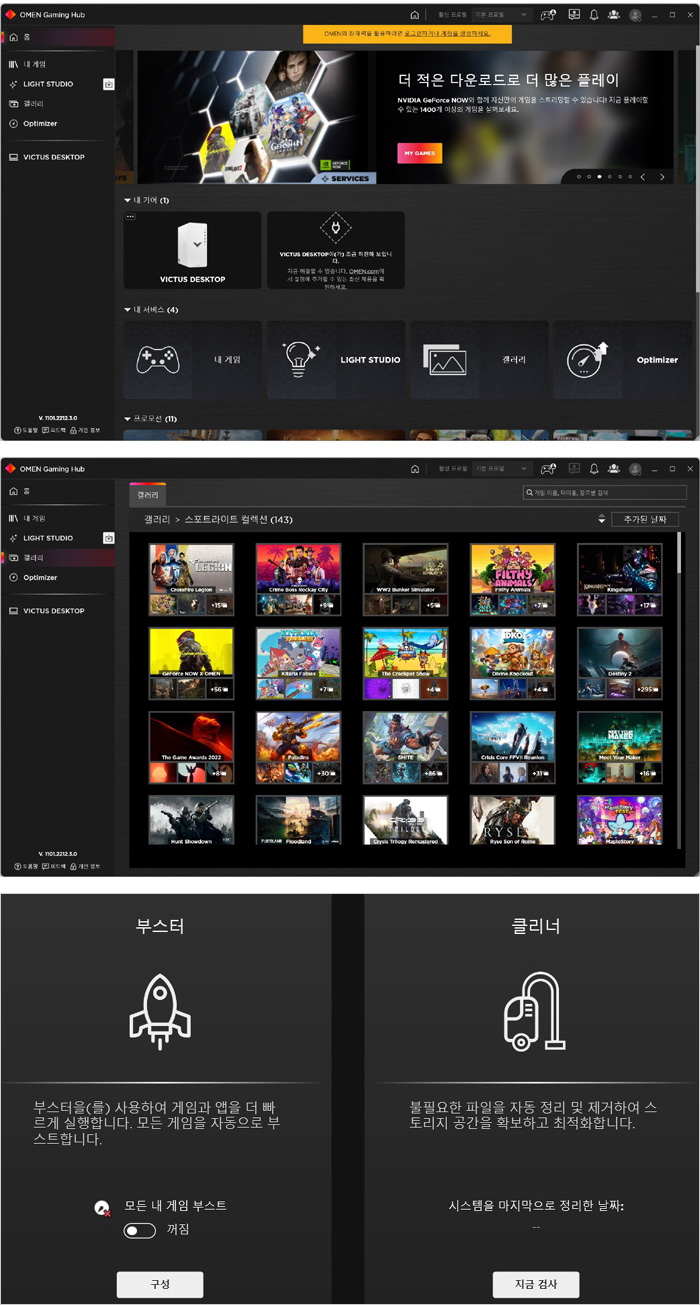700x1308 pixels.
Task: Open the Optimizer gauge service card
Action: pyautogui.click(x=622, y=360)
